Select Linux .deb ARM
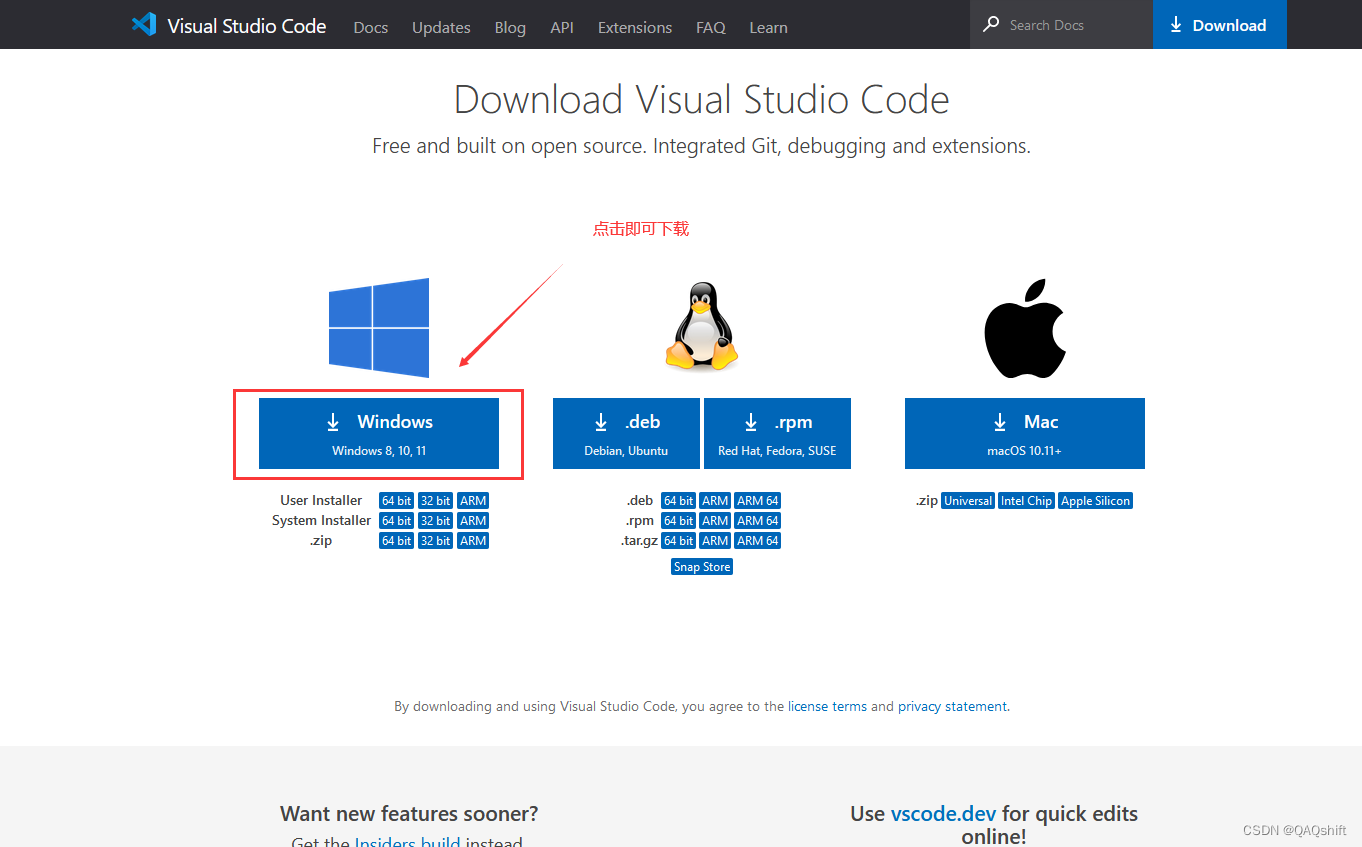 (715, 501)
